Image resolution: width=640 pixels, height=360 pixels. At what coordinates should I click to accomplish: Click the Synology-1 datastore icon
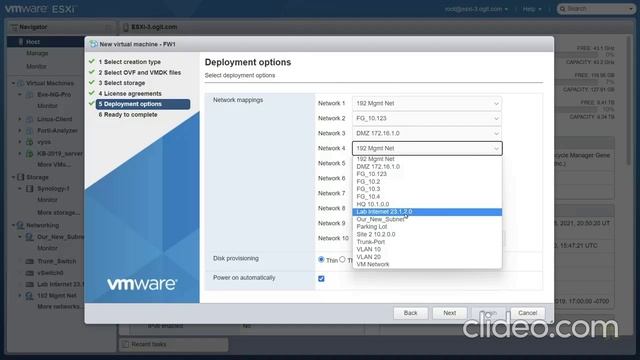point(29,189)
